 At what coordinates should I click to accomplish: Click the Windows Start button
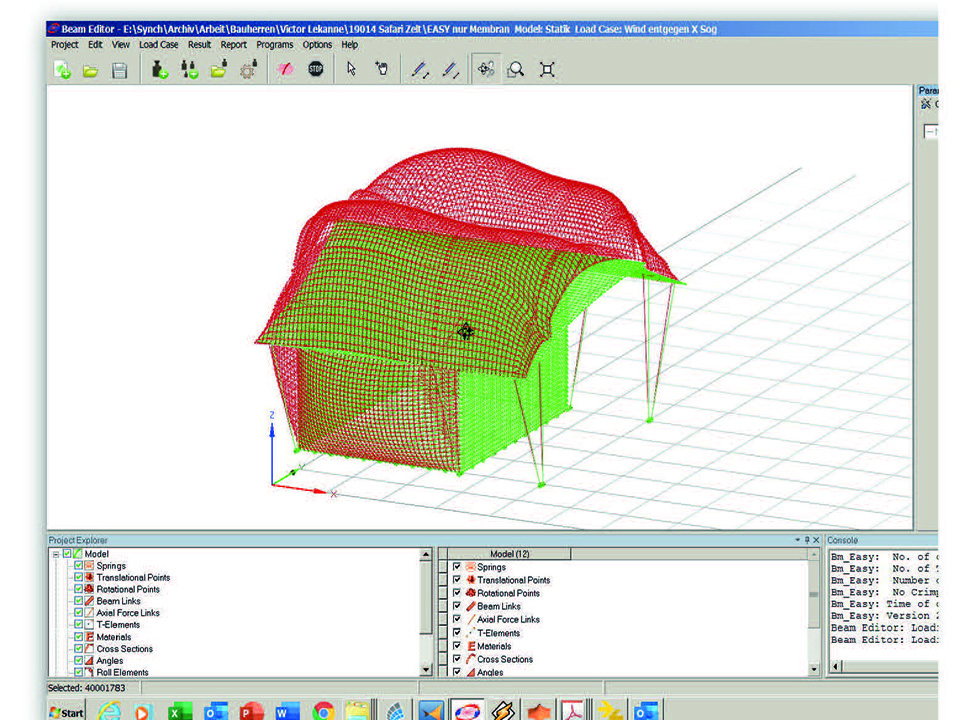click(x=67, y=712)
